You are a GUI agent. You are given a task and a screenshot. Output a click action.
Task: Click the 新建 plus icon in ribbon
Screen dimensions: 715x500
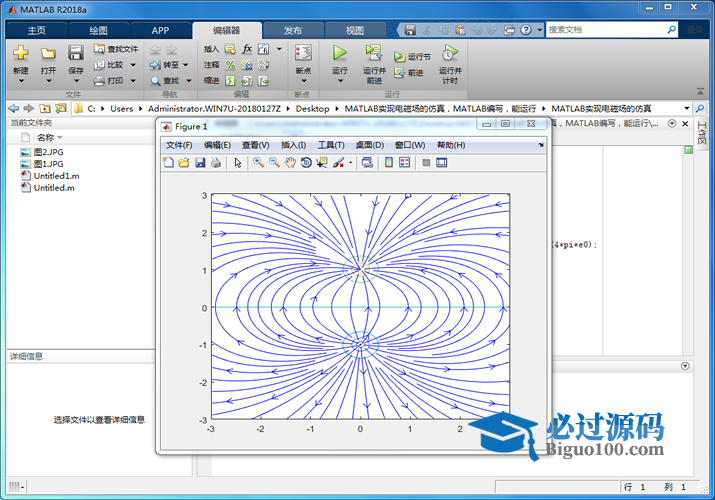[x=21, y=53]
